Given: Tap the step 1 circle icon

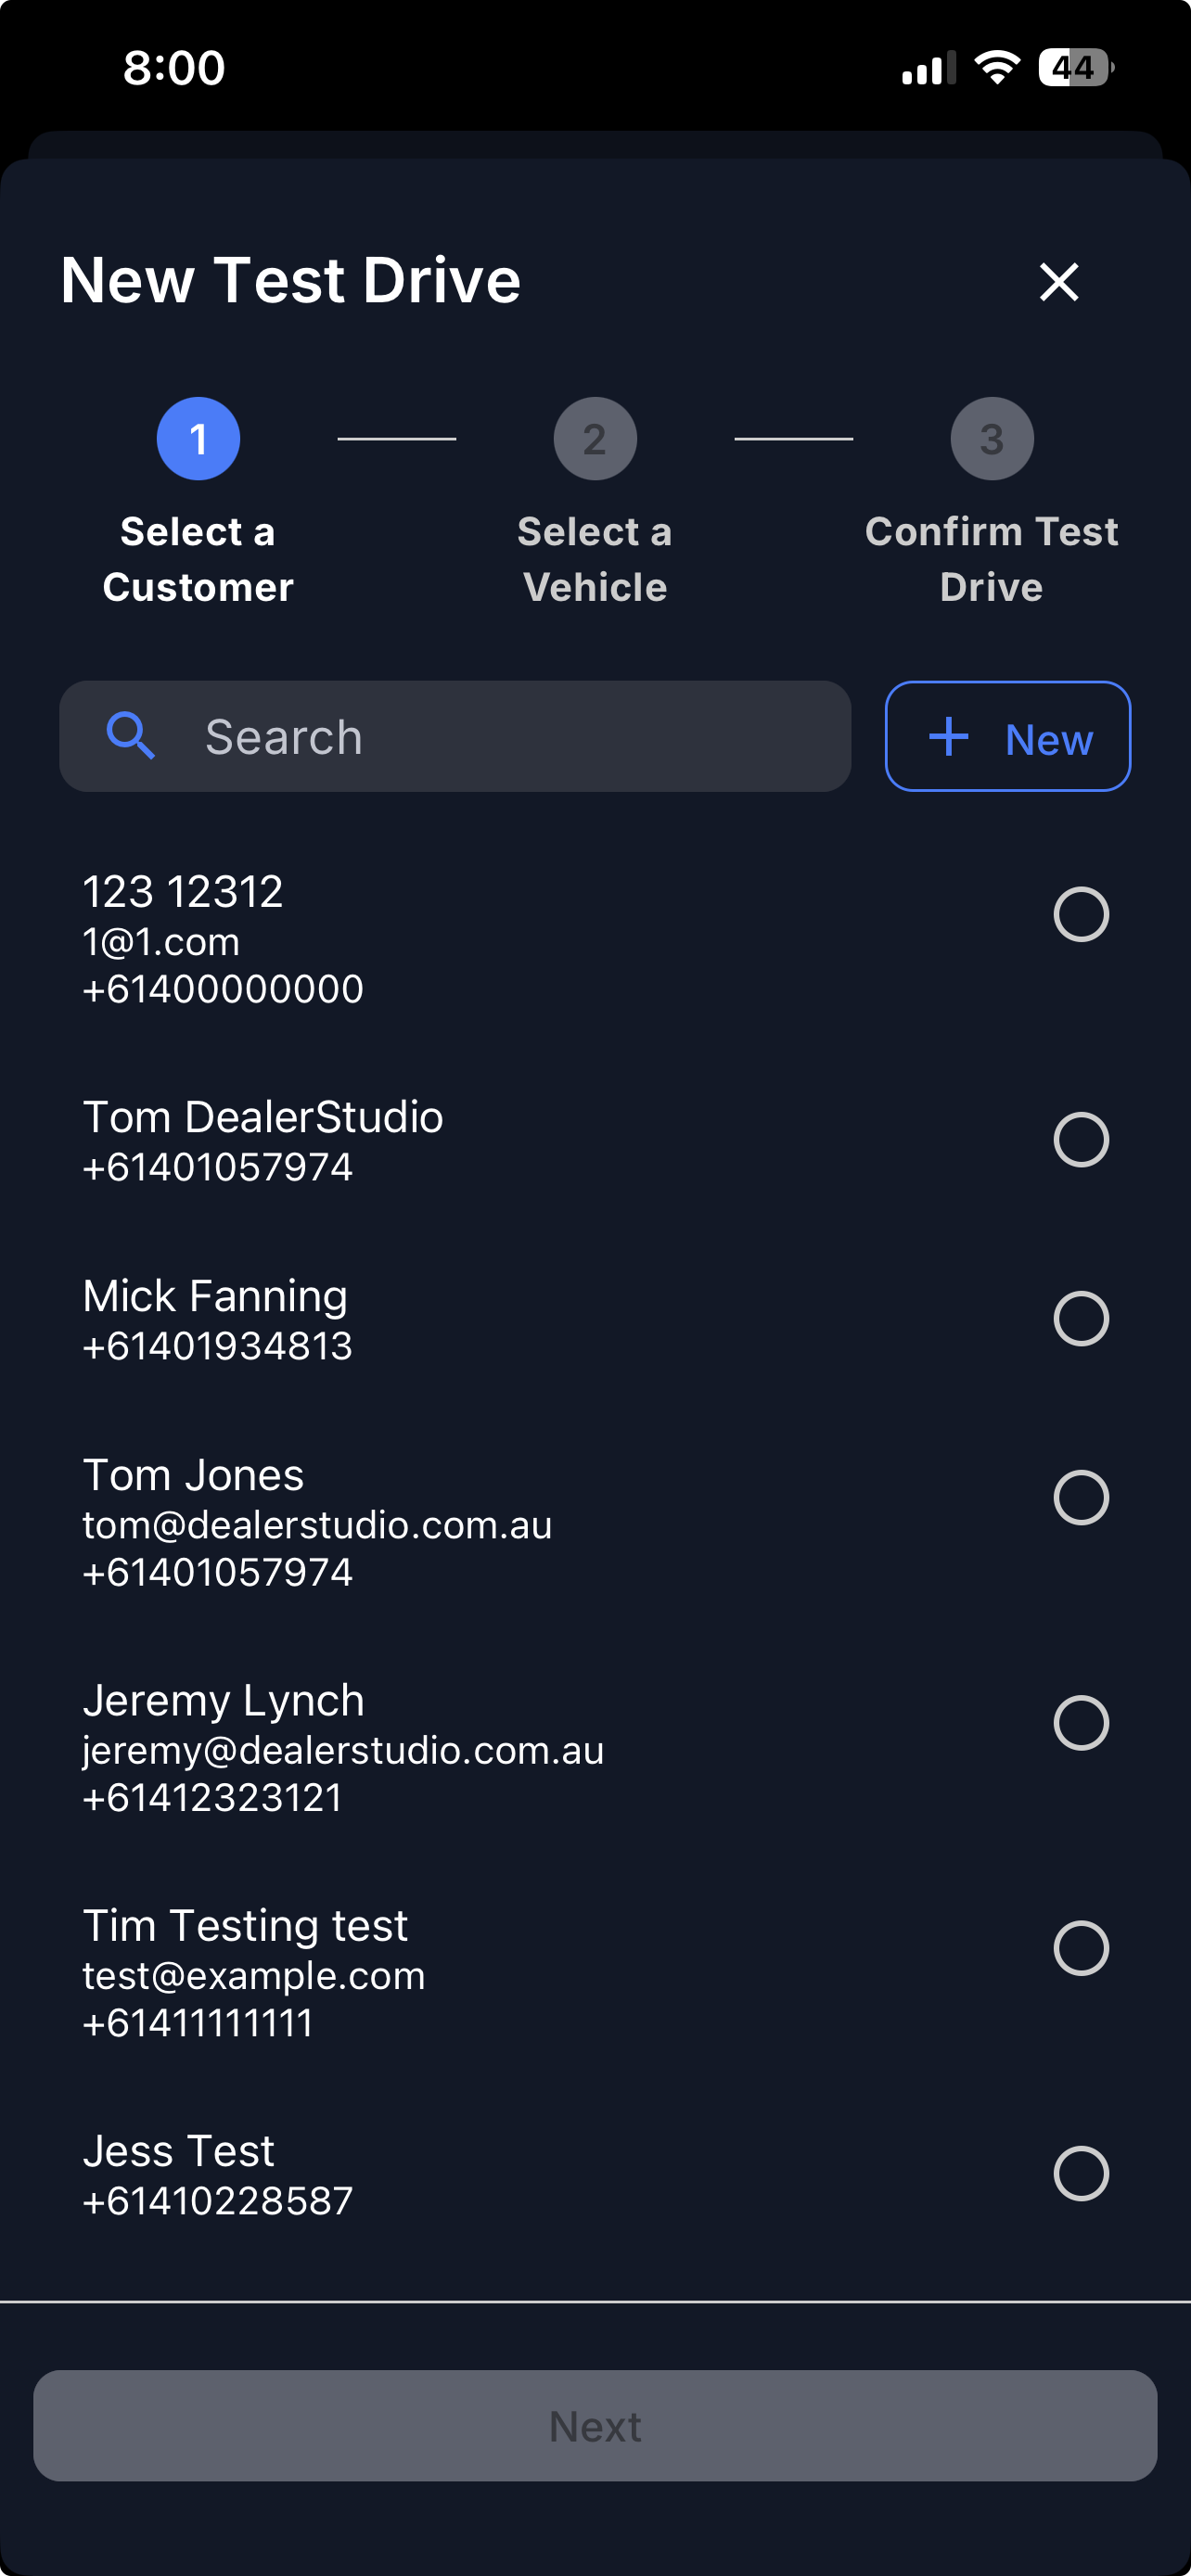Looking at the screenshot, I should 198,439.
